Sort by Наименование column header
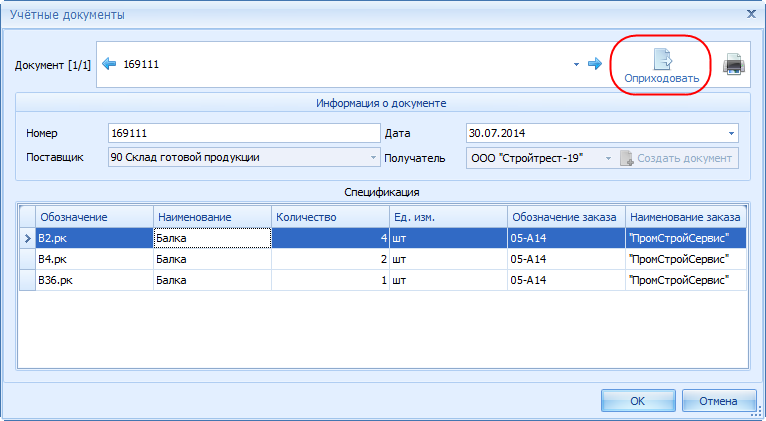Screen dimensions: 766x421 click(x=213, y=217)
